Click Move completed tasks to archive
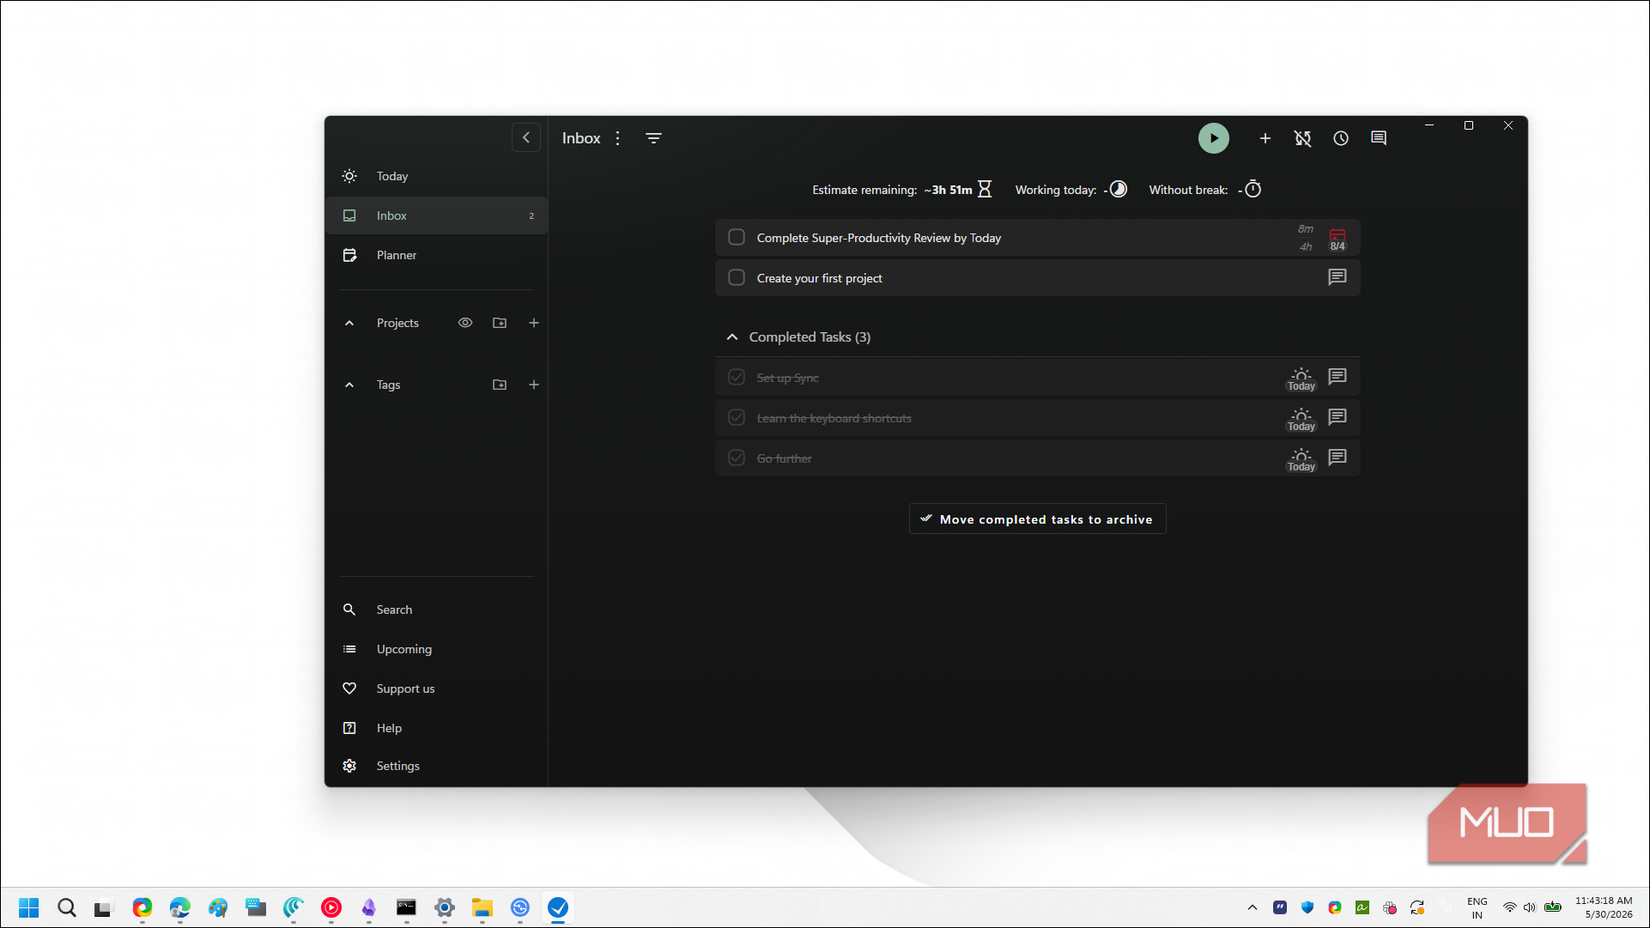The image size is (1650, 928). (x=1037, y=519)
